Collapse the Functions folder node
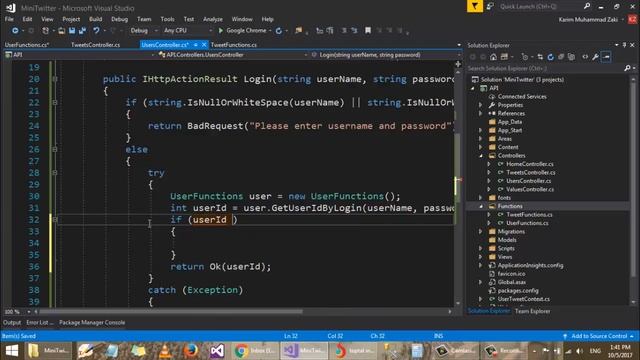The image size is (640, 360). coord(481,206)
